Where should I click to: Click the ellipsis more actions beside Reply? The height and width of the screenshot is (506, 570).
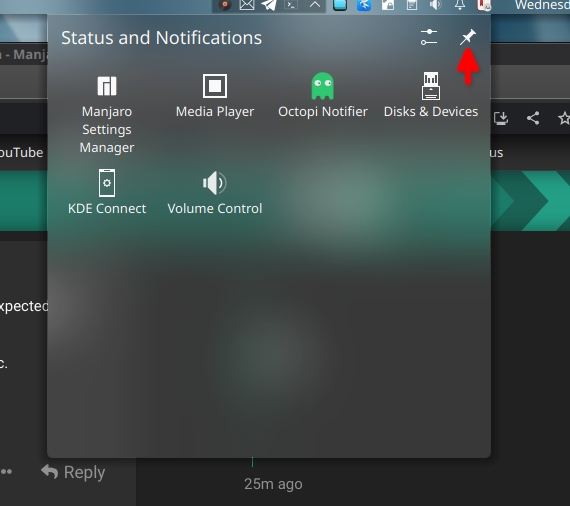(6, 472)
